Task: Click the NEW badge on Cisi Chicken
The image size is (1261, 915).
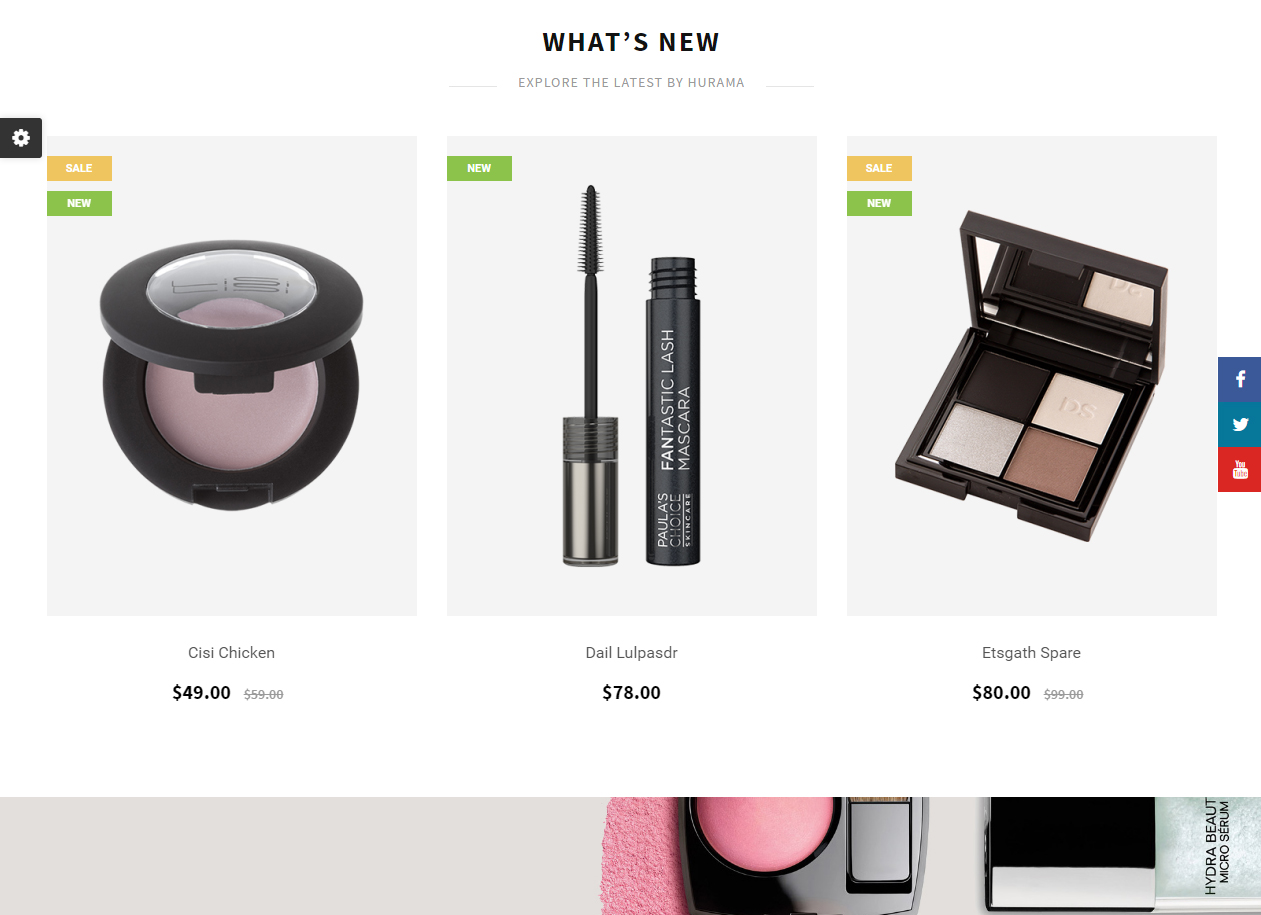Action: [79, 203]
